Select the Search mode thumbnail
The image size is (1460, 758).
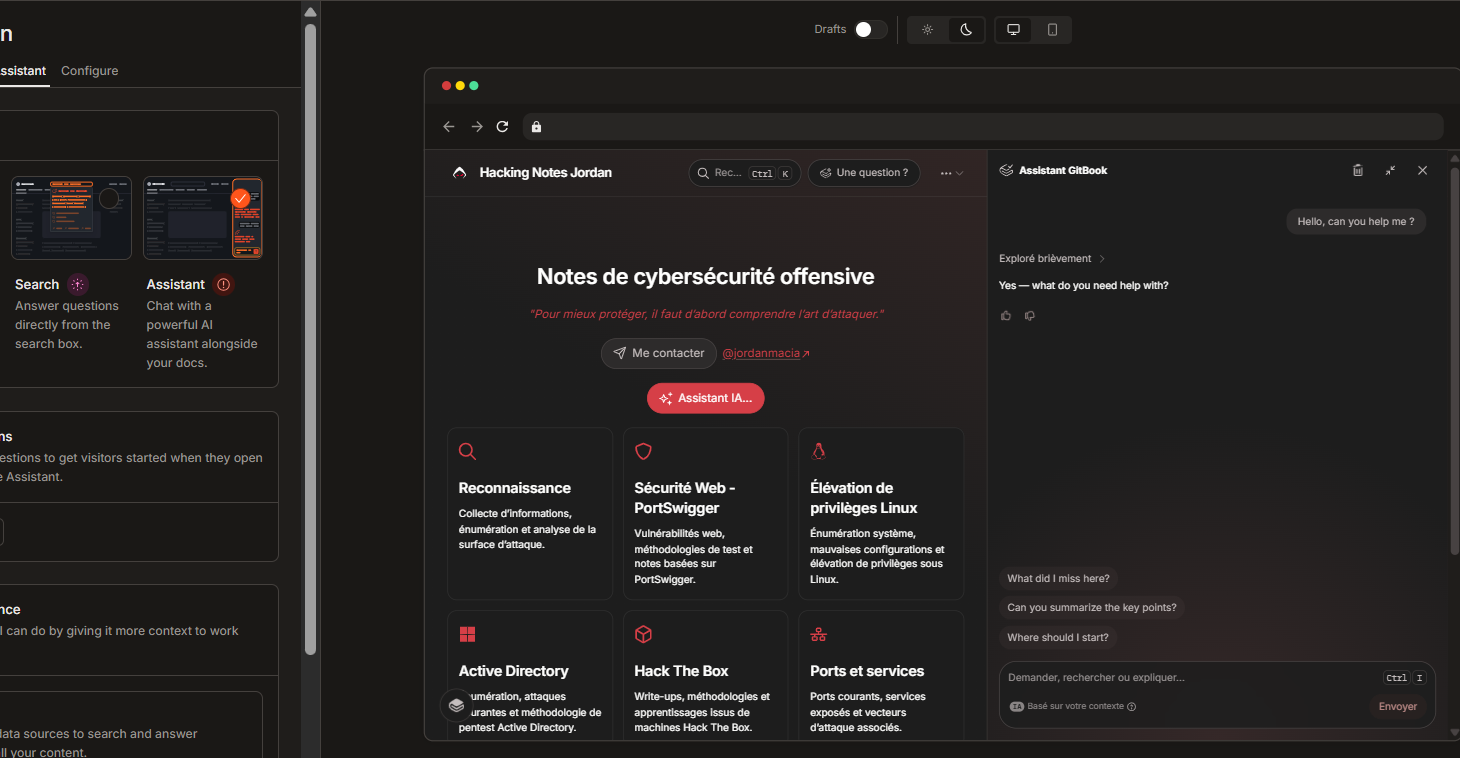71,218
